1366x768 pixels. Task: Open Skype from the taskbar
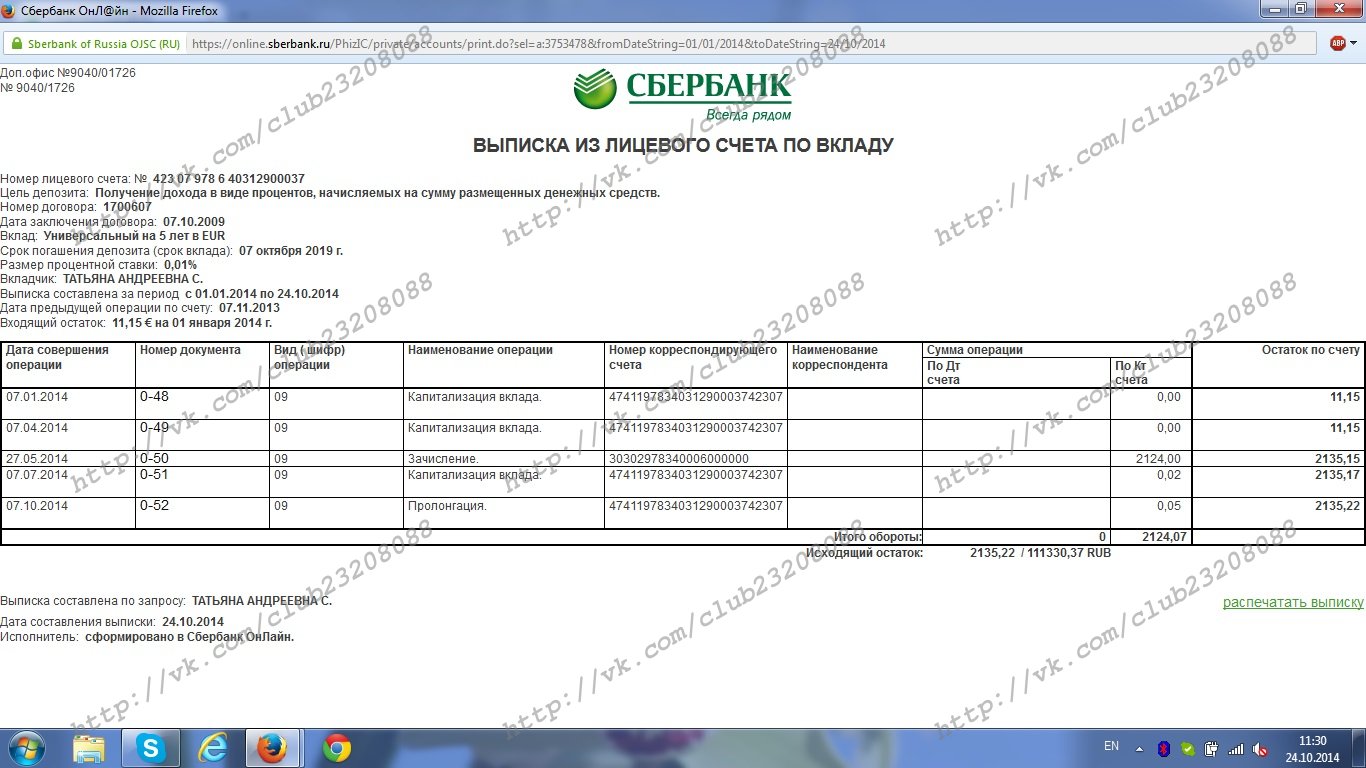point(151,748)
